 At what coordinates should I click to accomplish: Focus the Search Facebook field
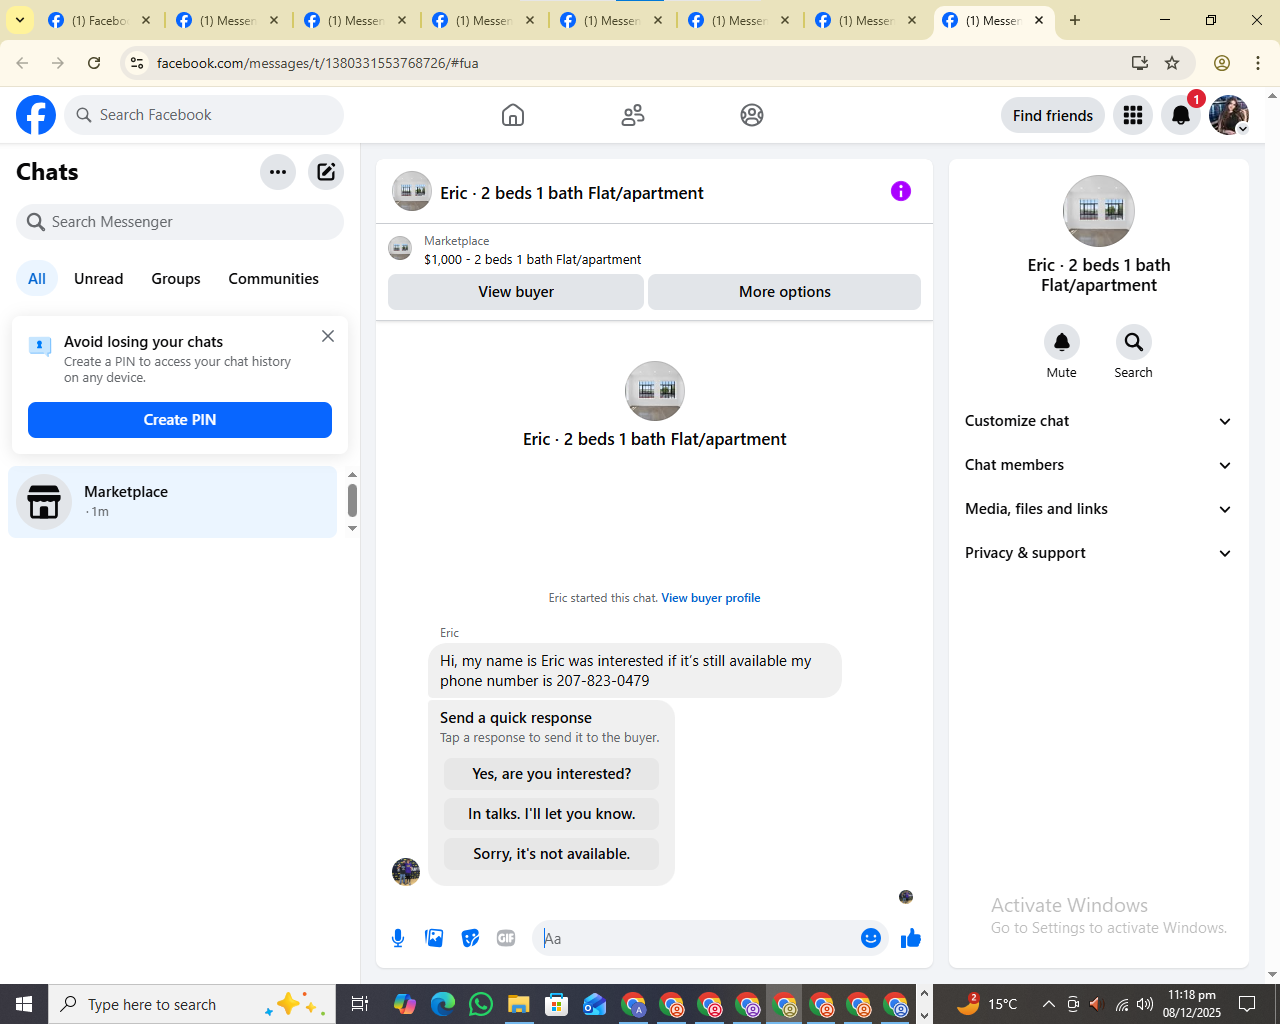(x=204, y=115)
